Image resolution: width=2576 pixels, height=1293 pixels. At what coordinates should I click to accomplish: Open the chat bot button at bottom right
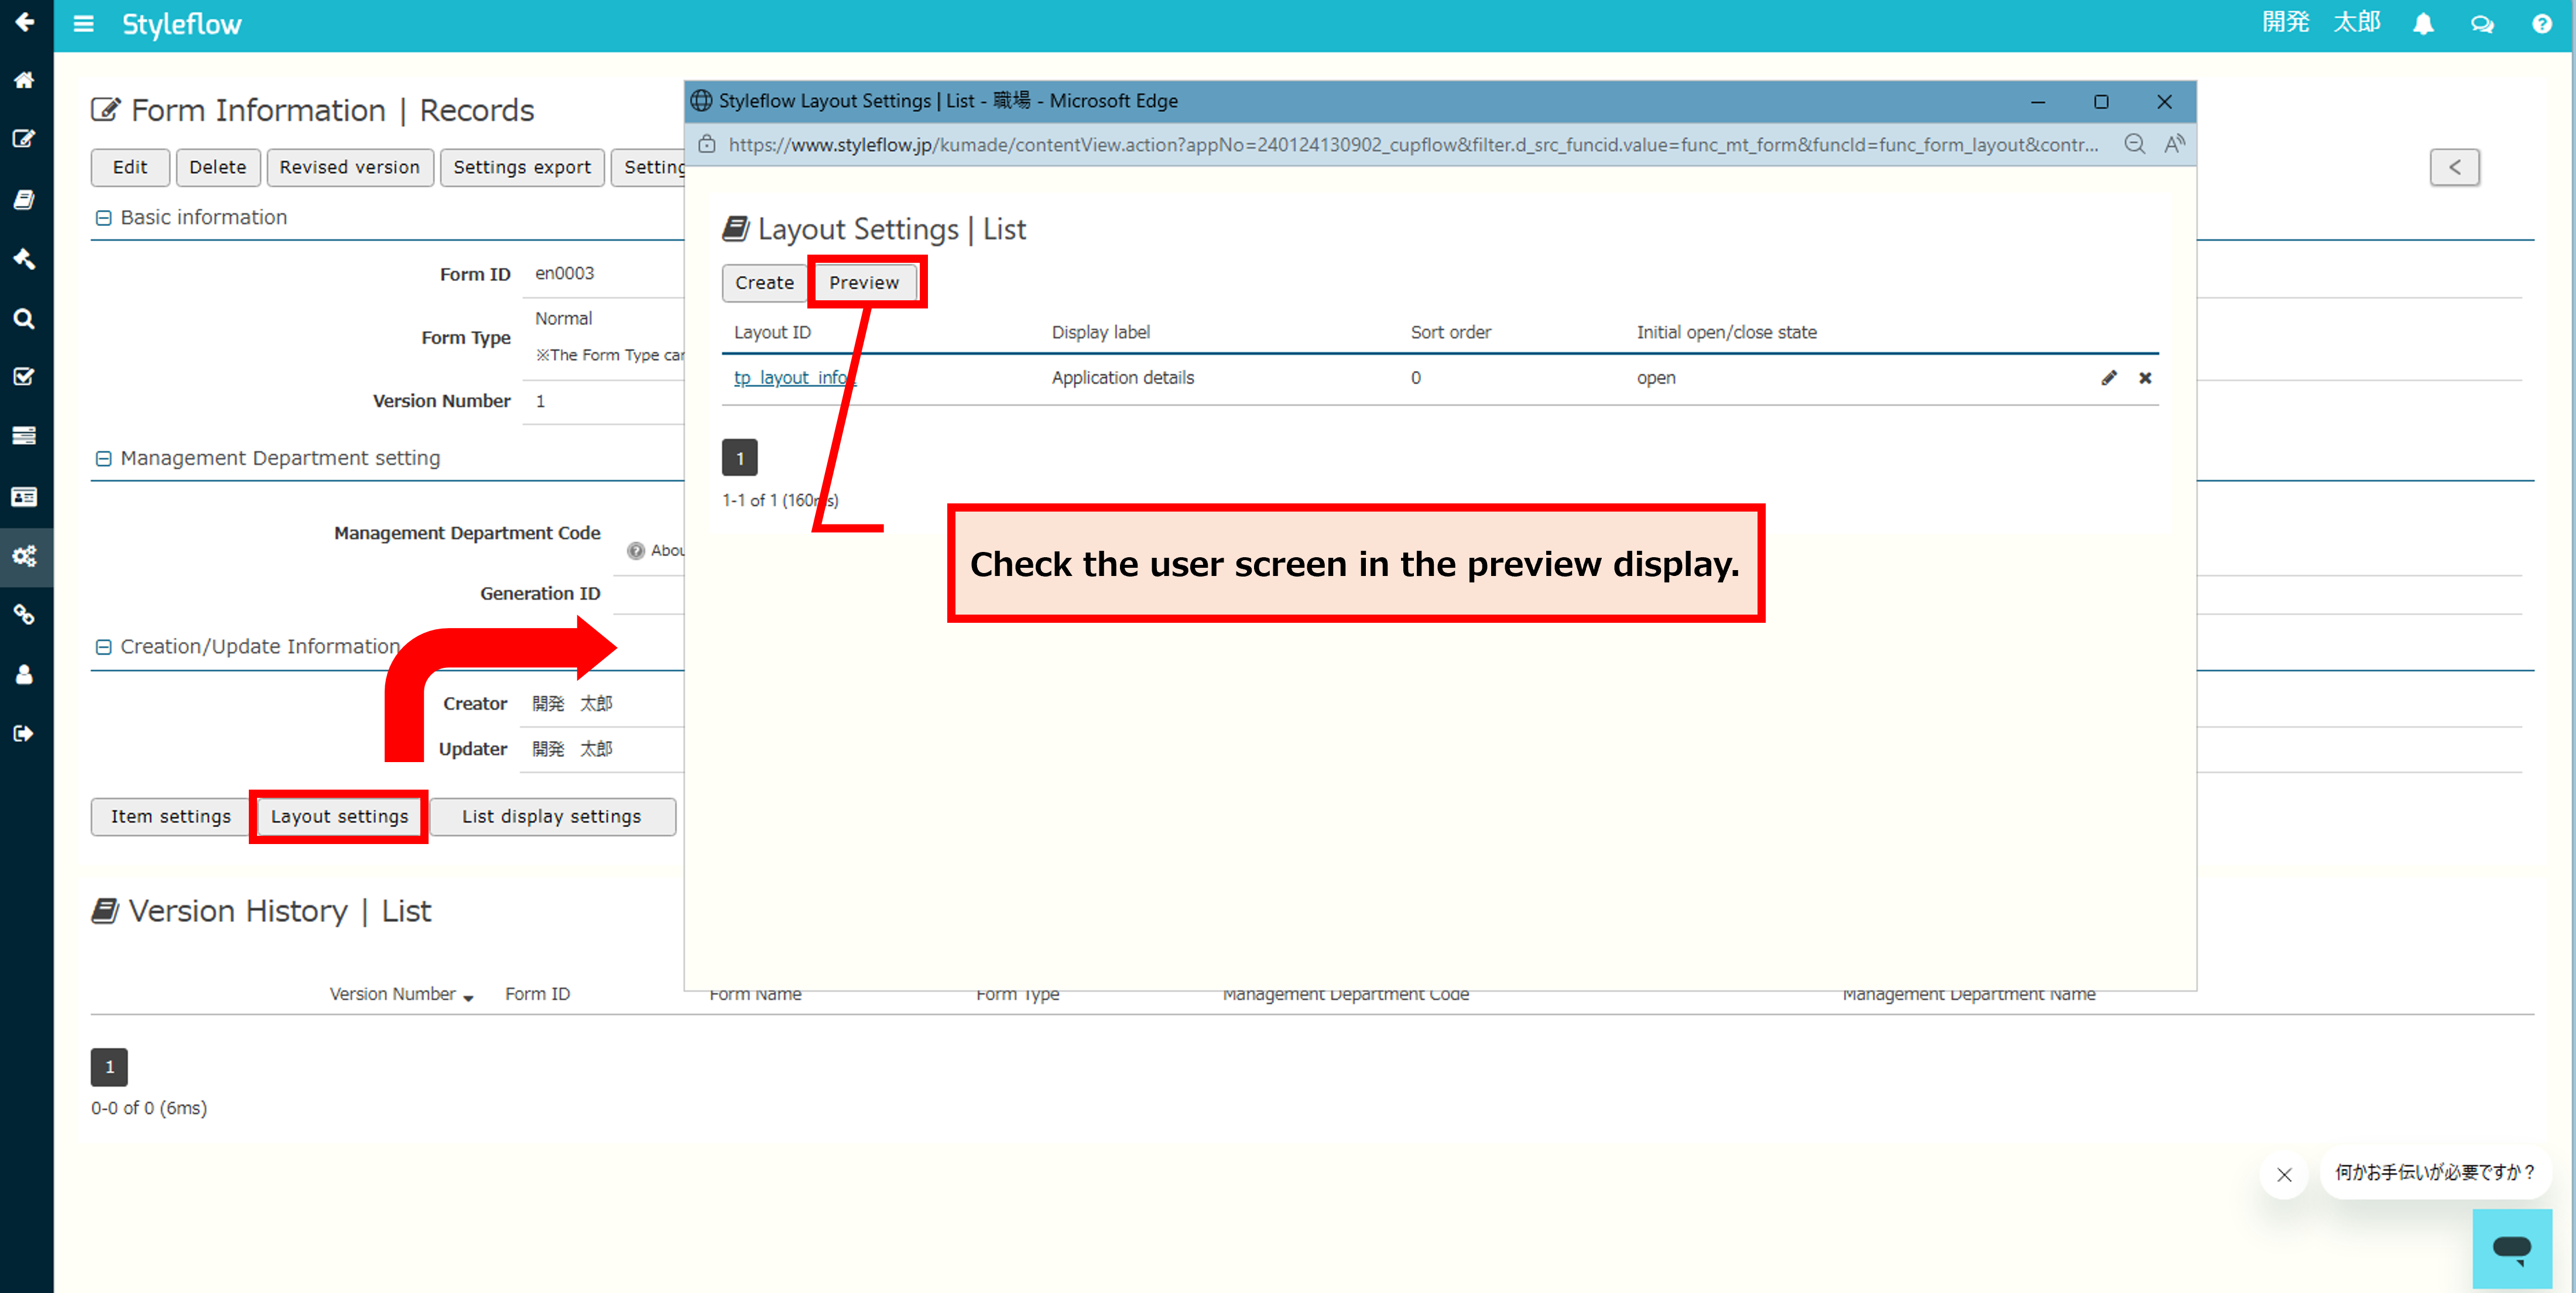pos(2512,1248)
